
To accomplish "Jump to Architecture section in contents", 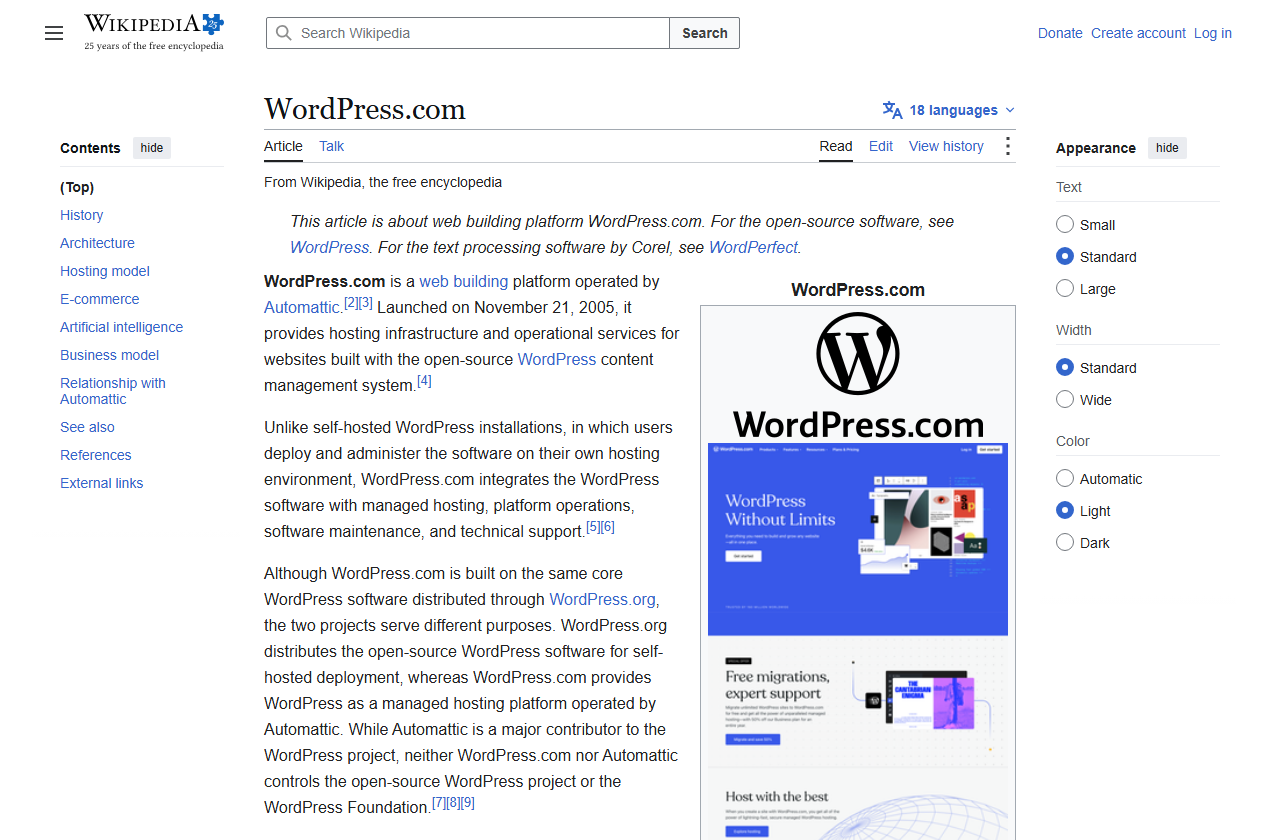I will [97, 243].
